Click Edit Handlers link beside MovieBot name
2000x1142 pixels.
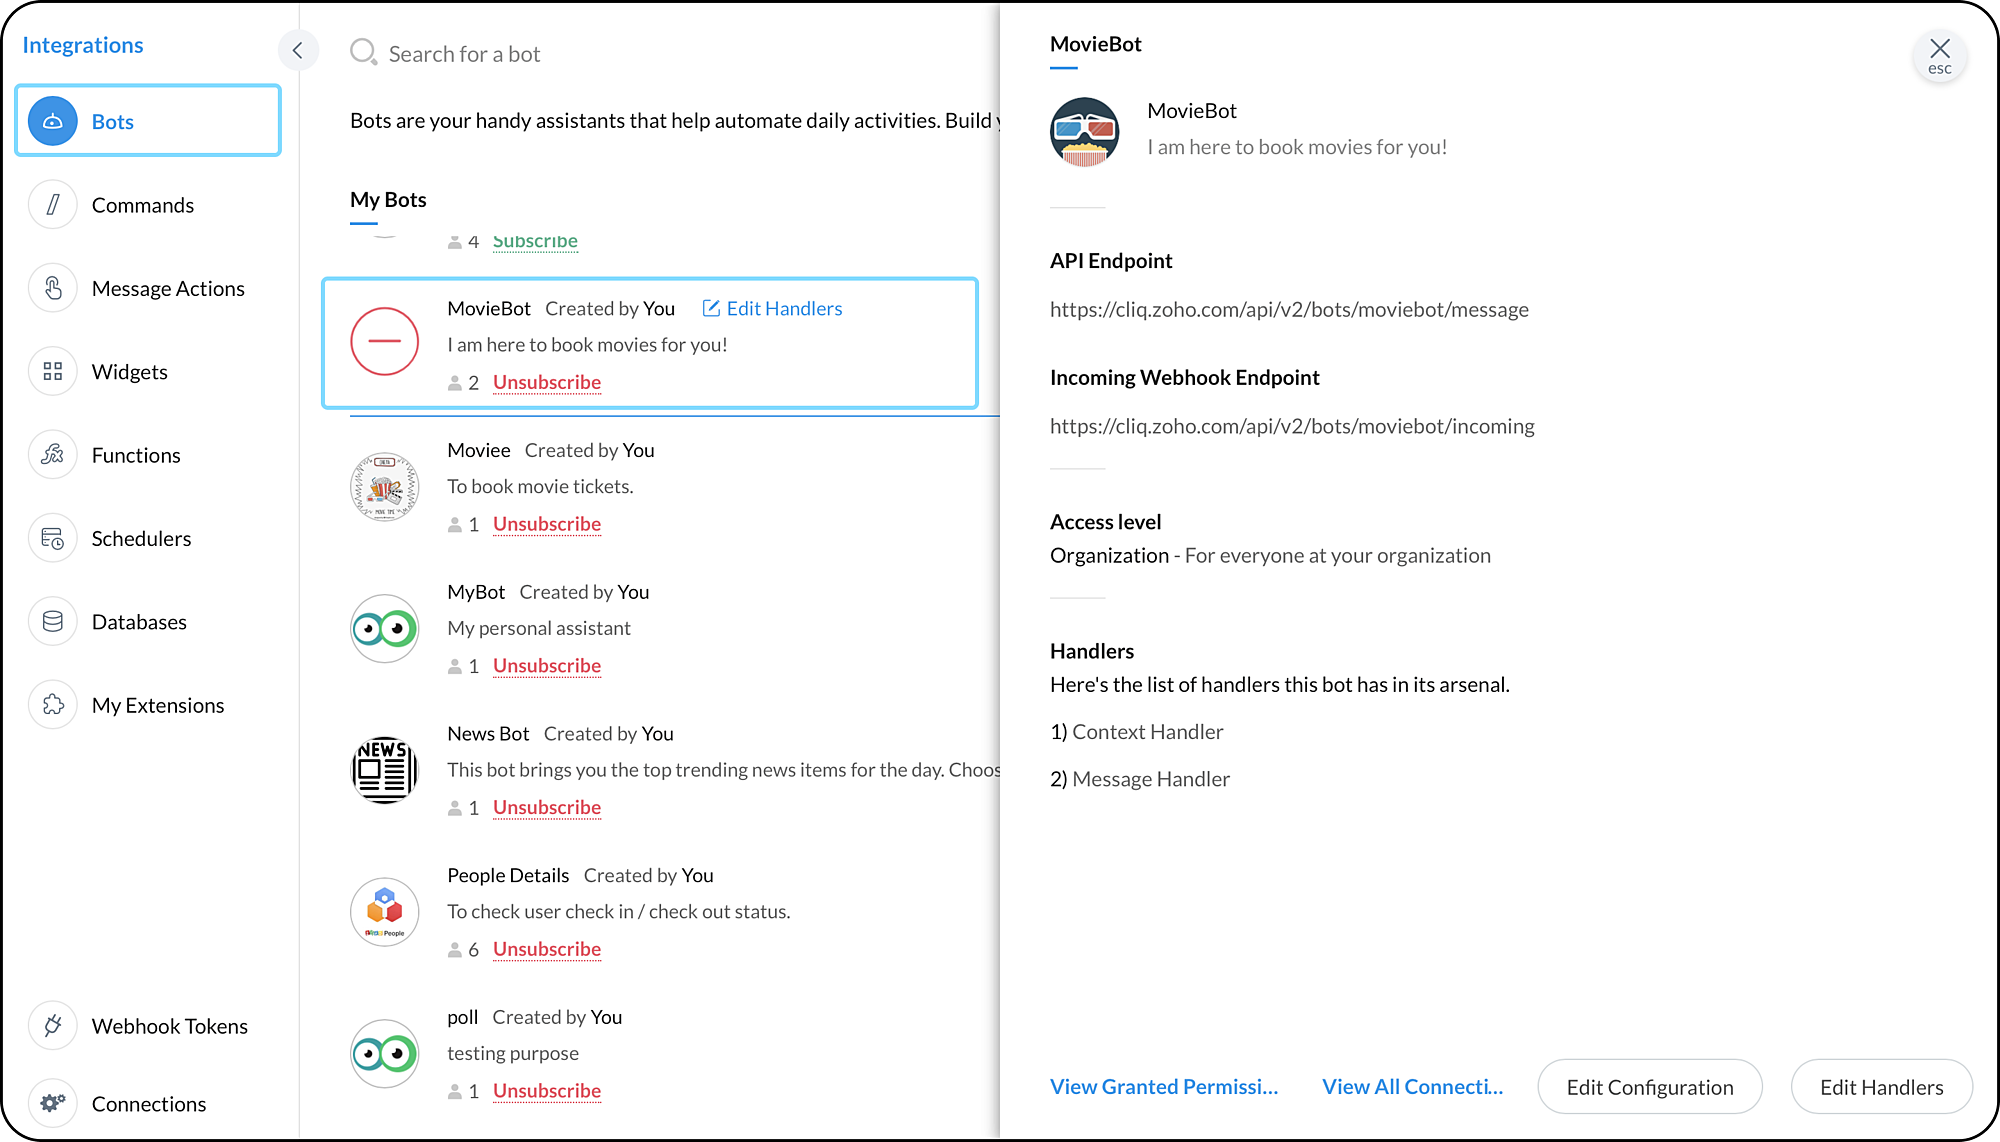(772, 309)
